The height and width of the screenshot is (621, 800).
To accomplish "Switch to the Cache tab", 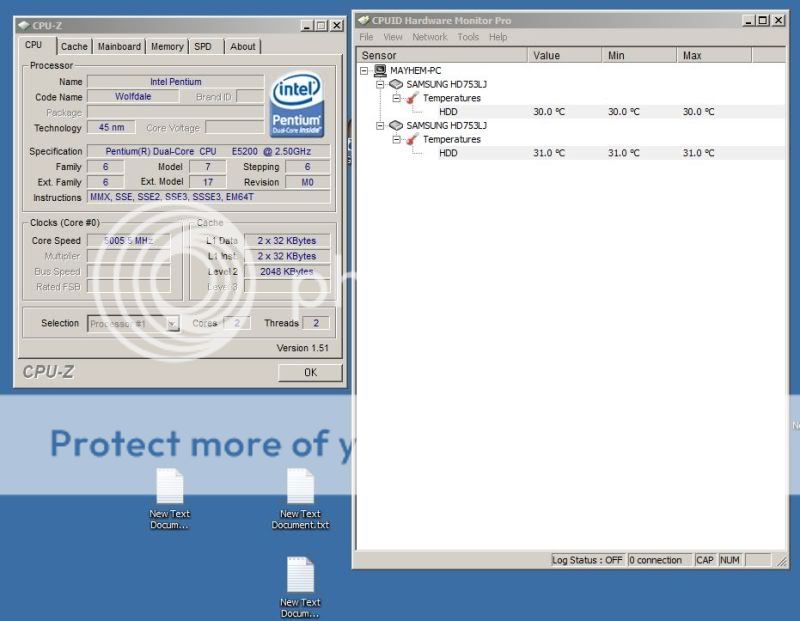I will coord(74,46).
